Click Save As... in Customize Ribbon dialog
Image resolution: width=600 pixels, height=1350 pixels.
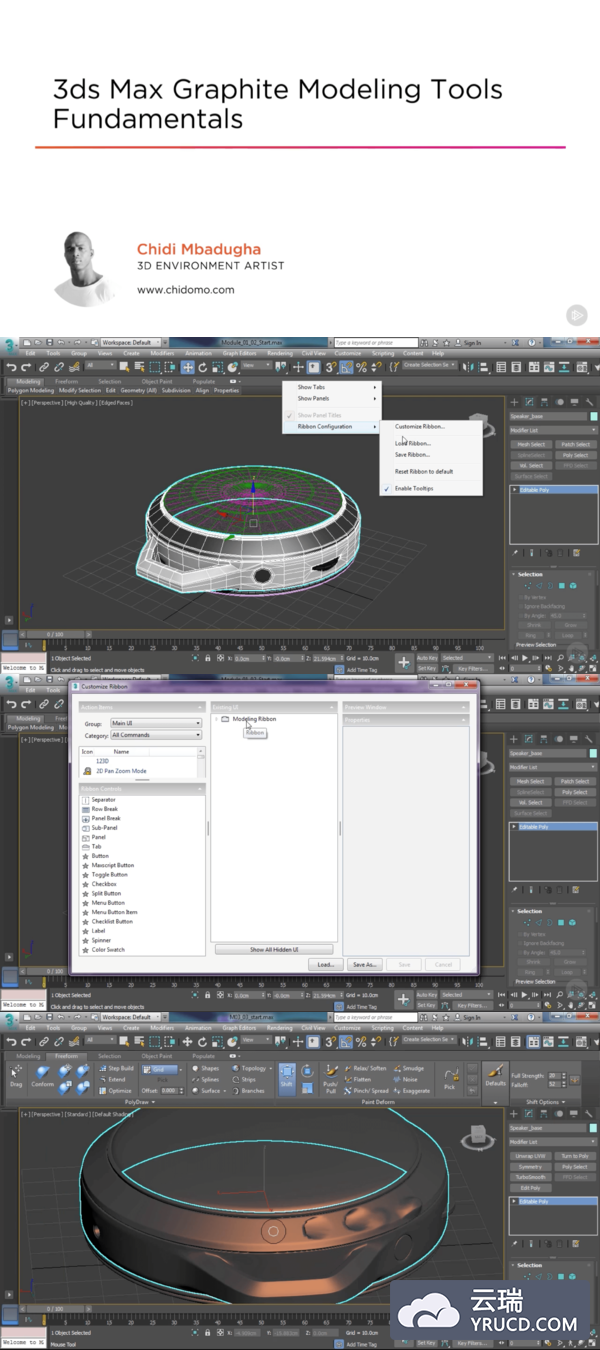tap(365, 964)
